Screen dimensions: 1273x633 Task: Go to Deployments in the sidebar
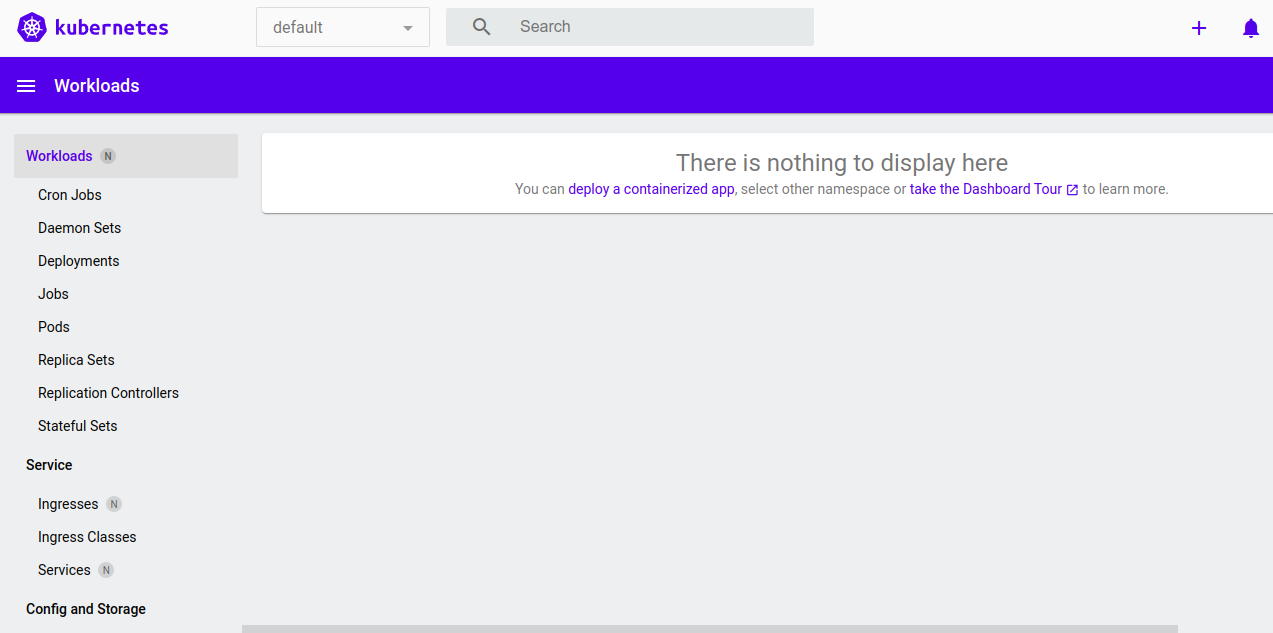click(x=78, y=261)
